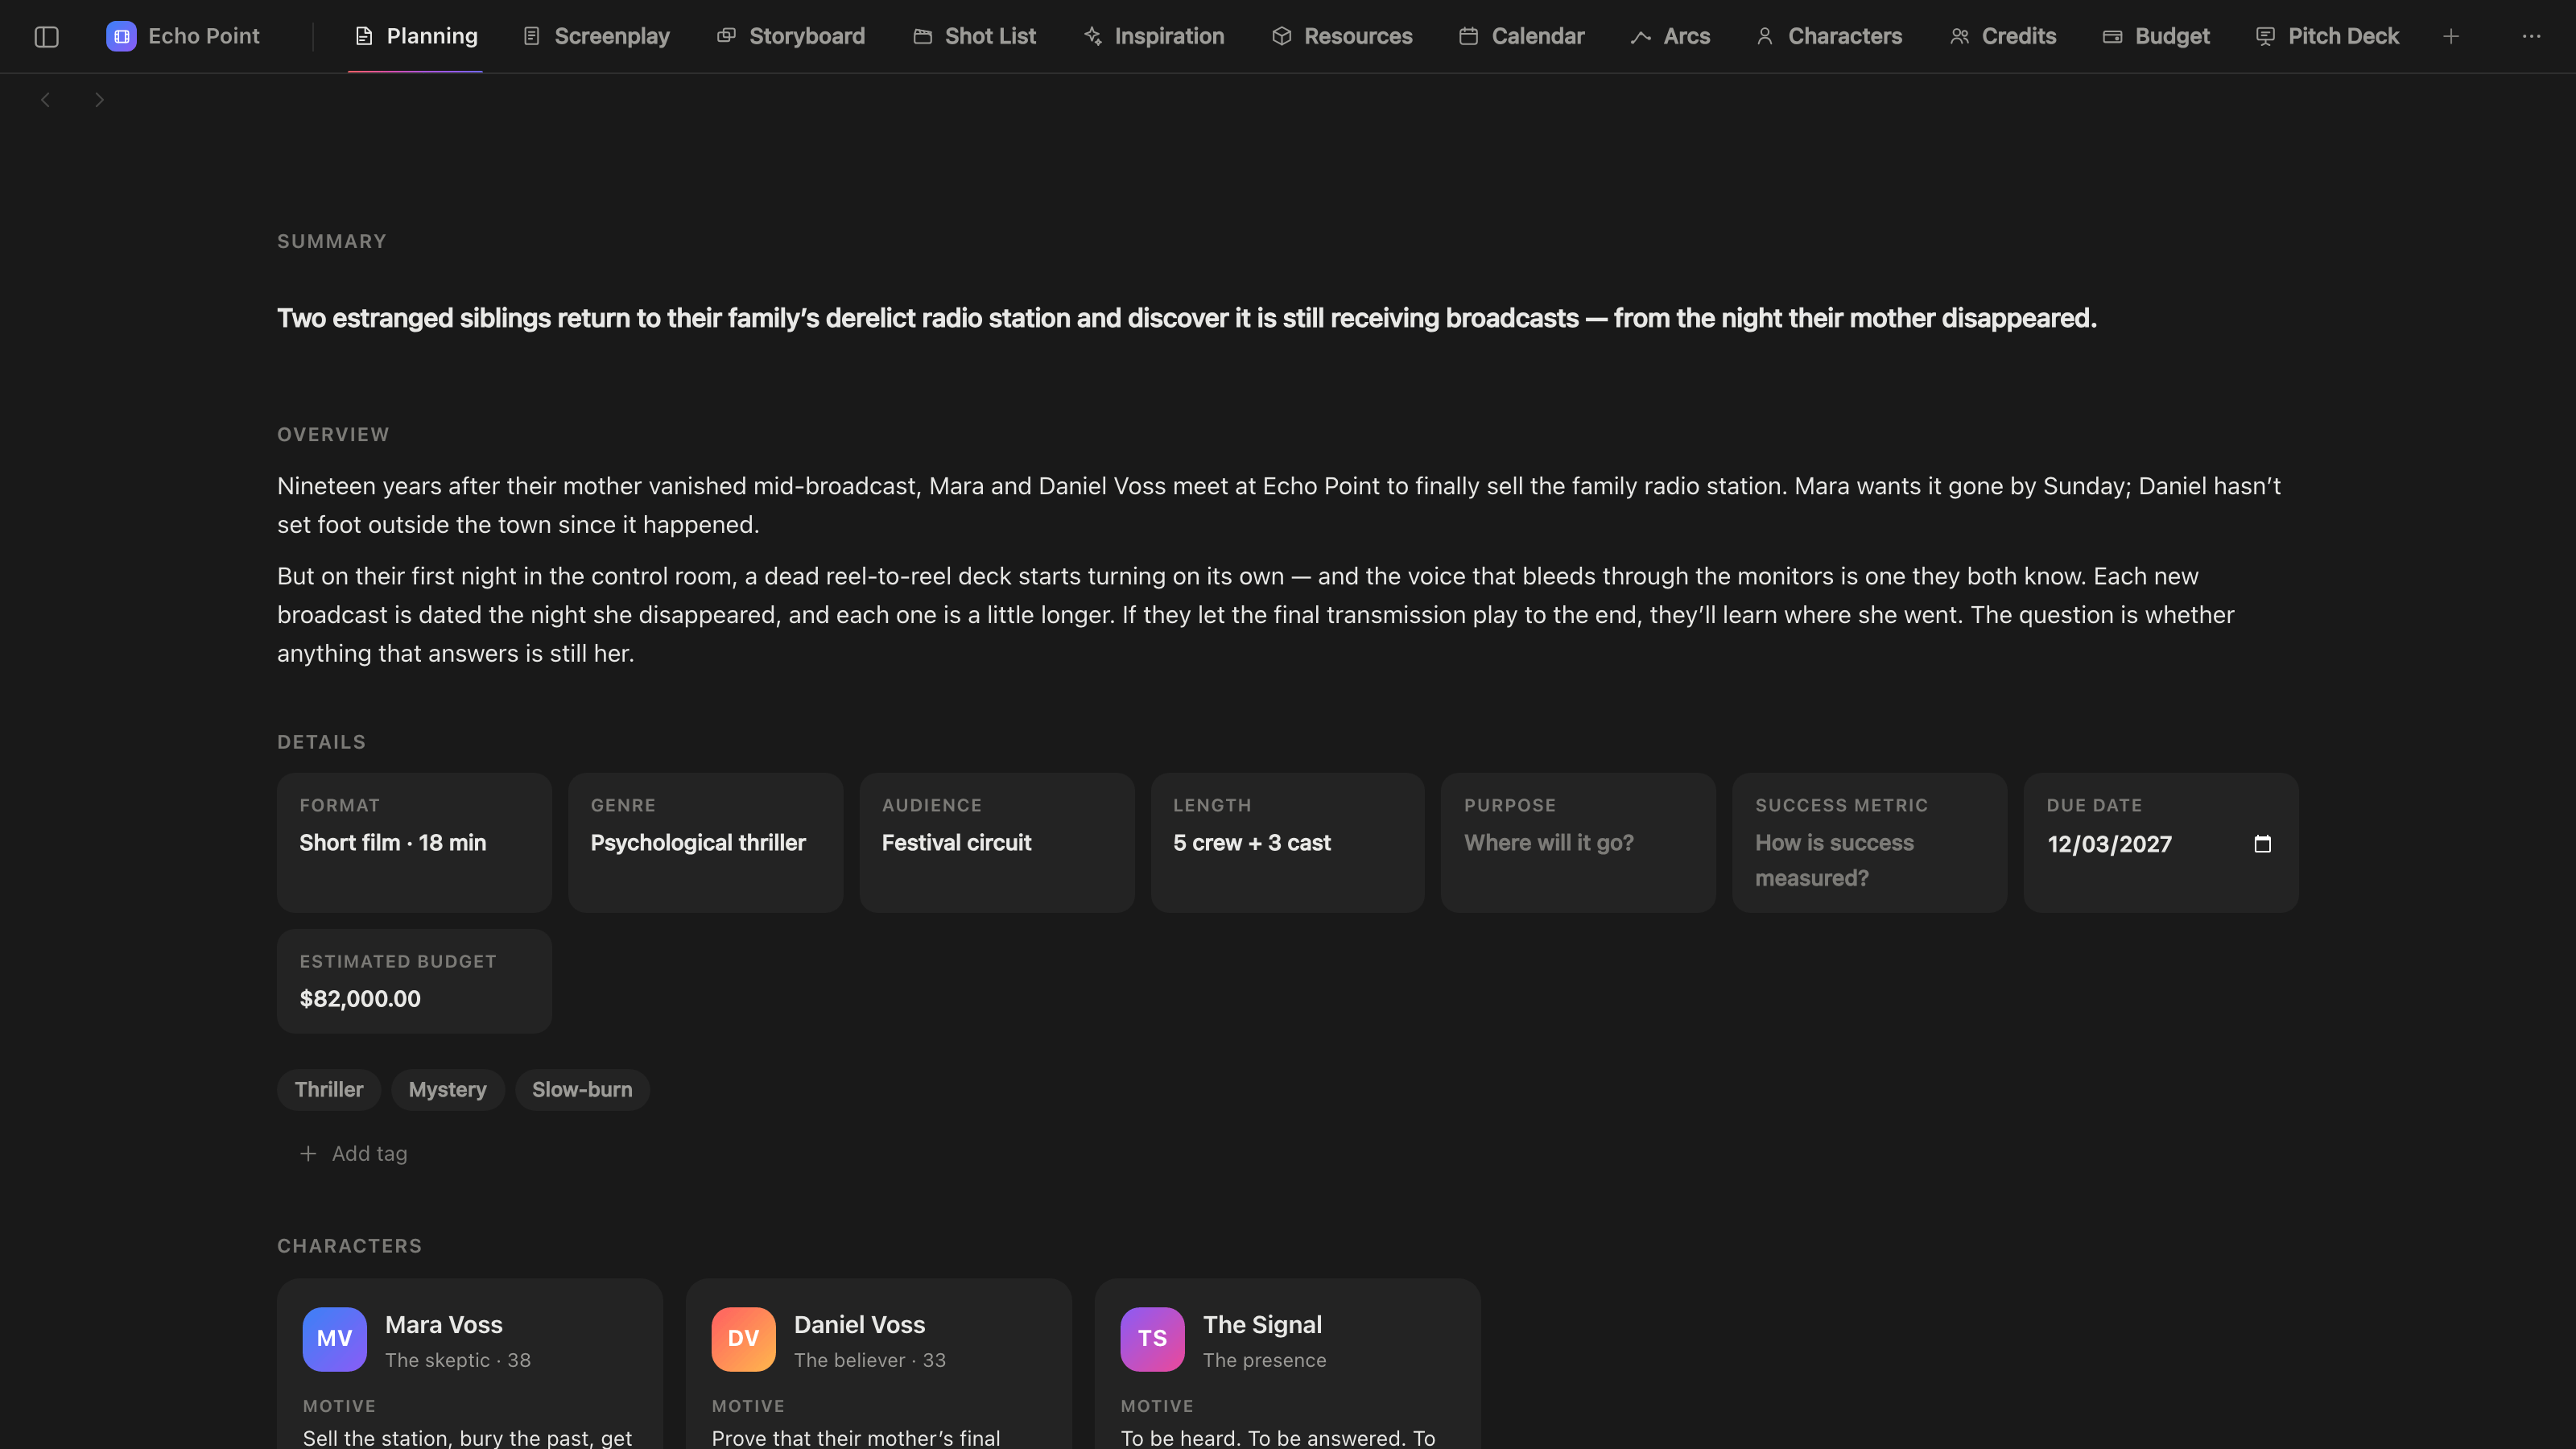
Task: Edit the Length field value
Action: [x=1251, y=843]
